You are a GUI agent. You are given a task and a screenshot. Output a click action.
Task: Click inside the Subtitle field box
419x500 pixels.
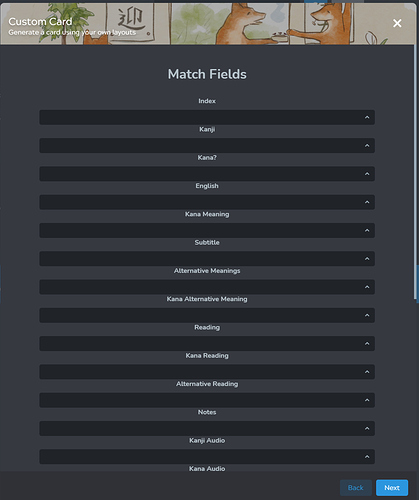tap(207, 259)
